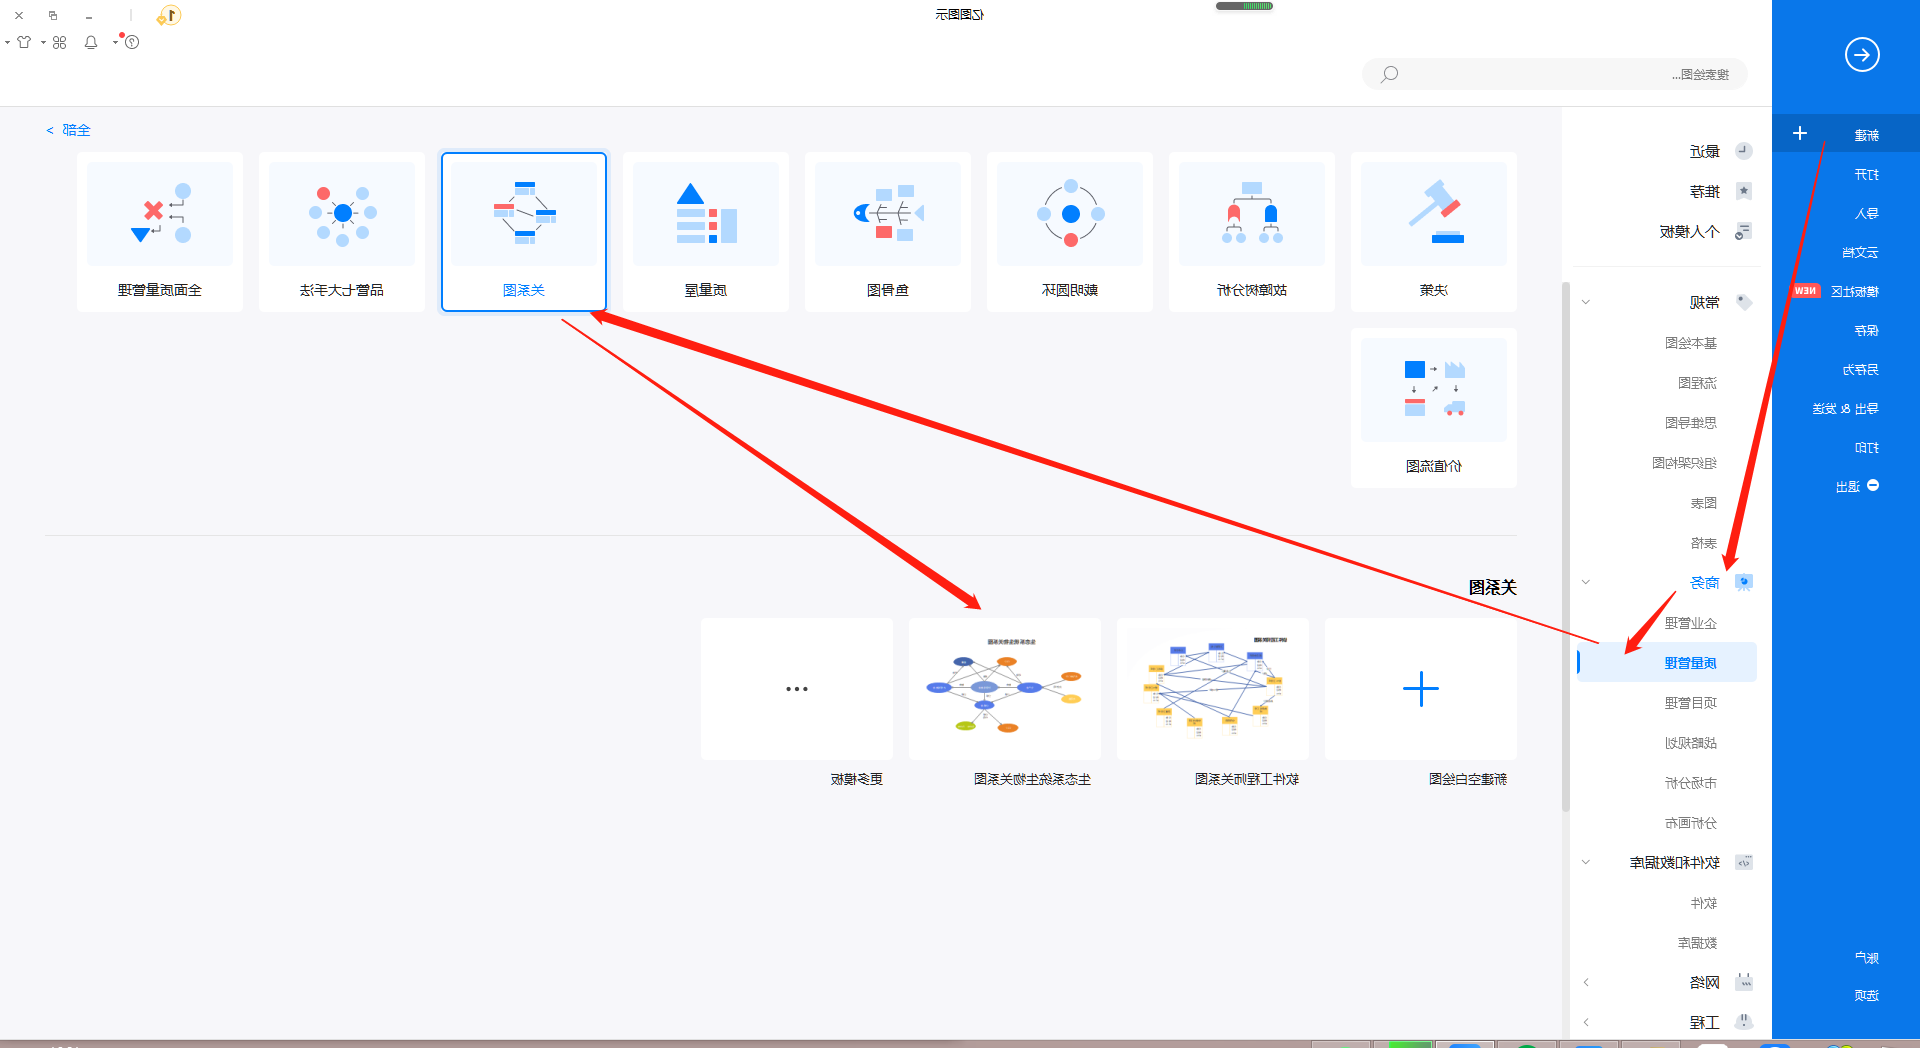Click the magnifier search icon
The height and width of the screenshot is (1048, 1920).
pos(1389,74)
